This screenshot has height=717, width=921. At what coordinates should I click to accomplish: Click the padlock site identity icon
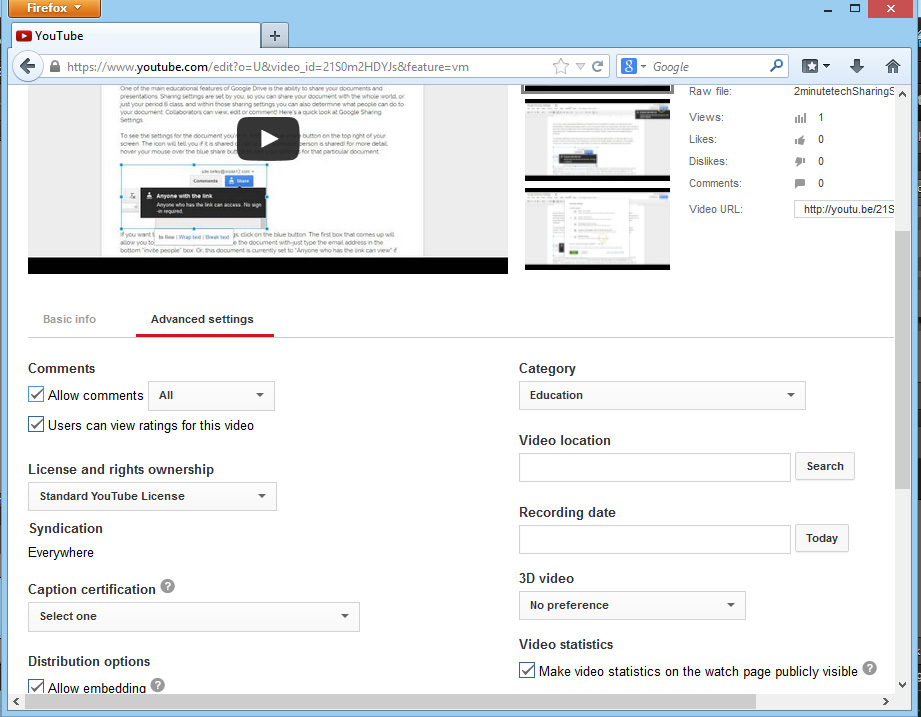pos(55,66)
